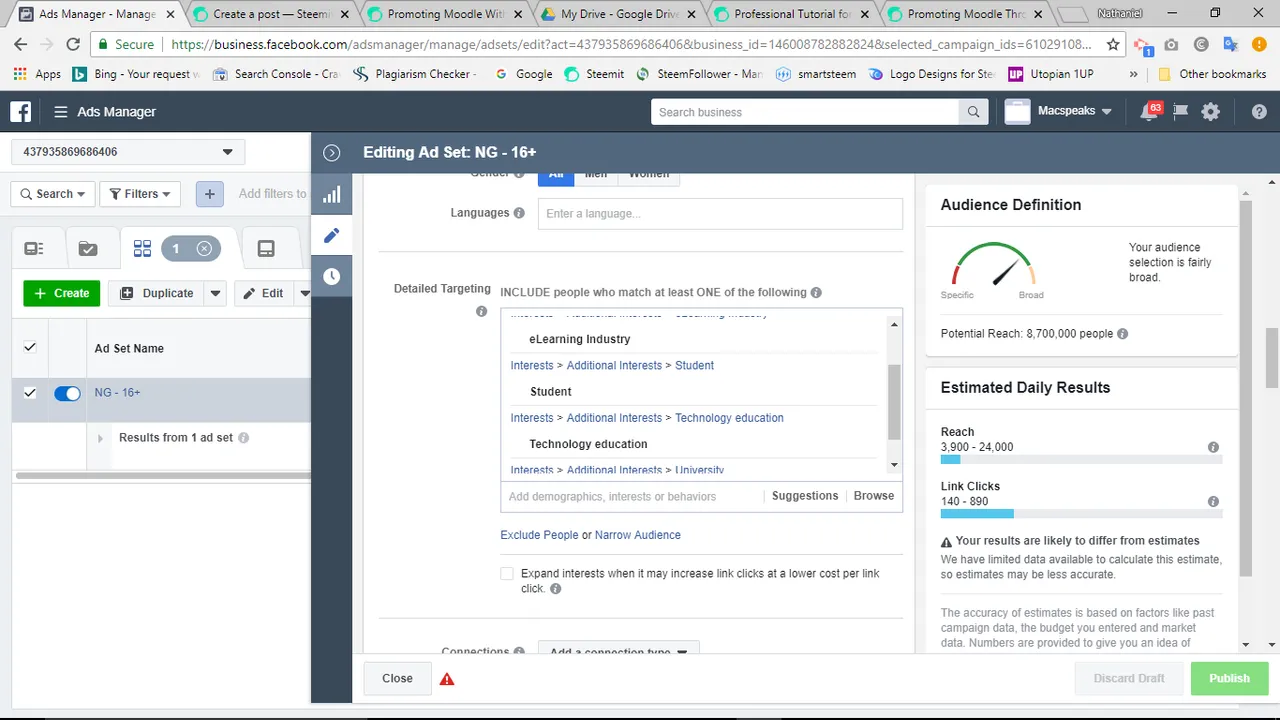
Task: Open the Steemit bookmark
Action: pyautogui.click(x=595, y=74)
